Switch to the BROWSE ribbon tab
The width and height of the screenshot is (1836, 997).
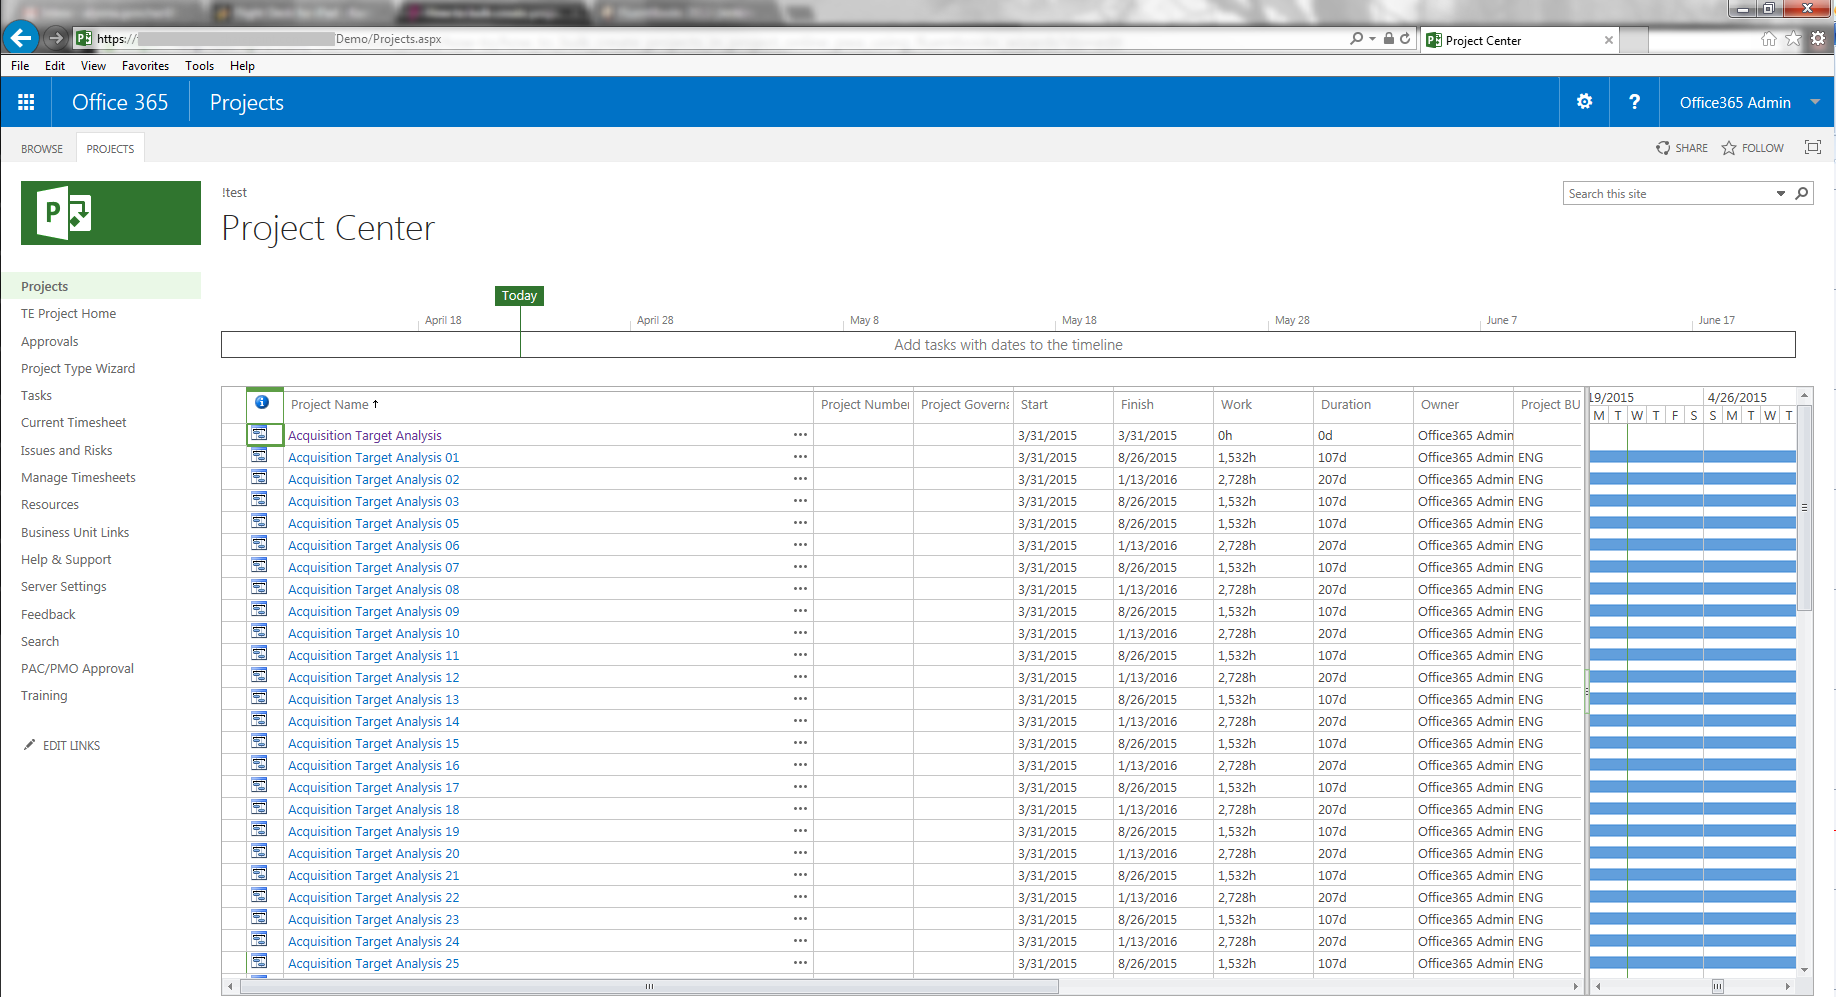click(42, 149)
